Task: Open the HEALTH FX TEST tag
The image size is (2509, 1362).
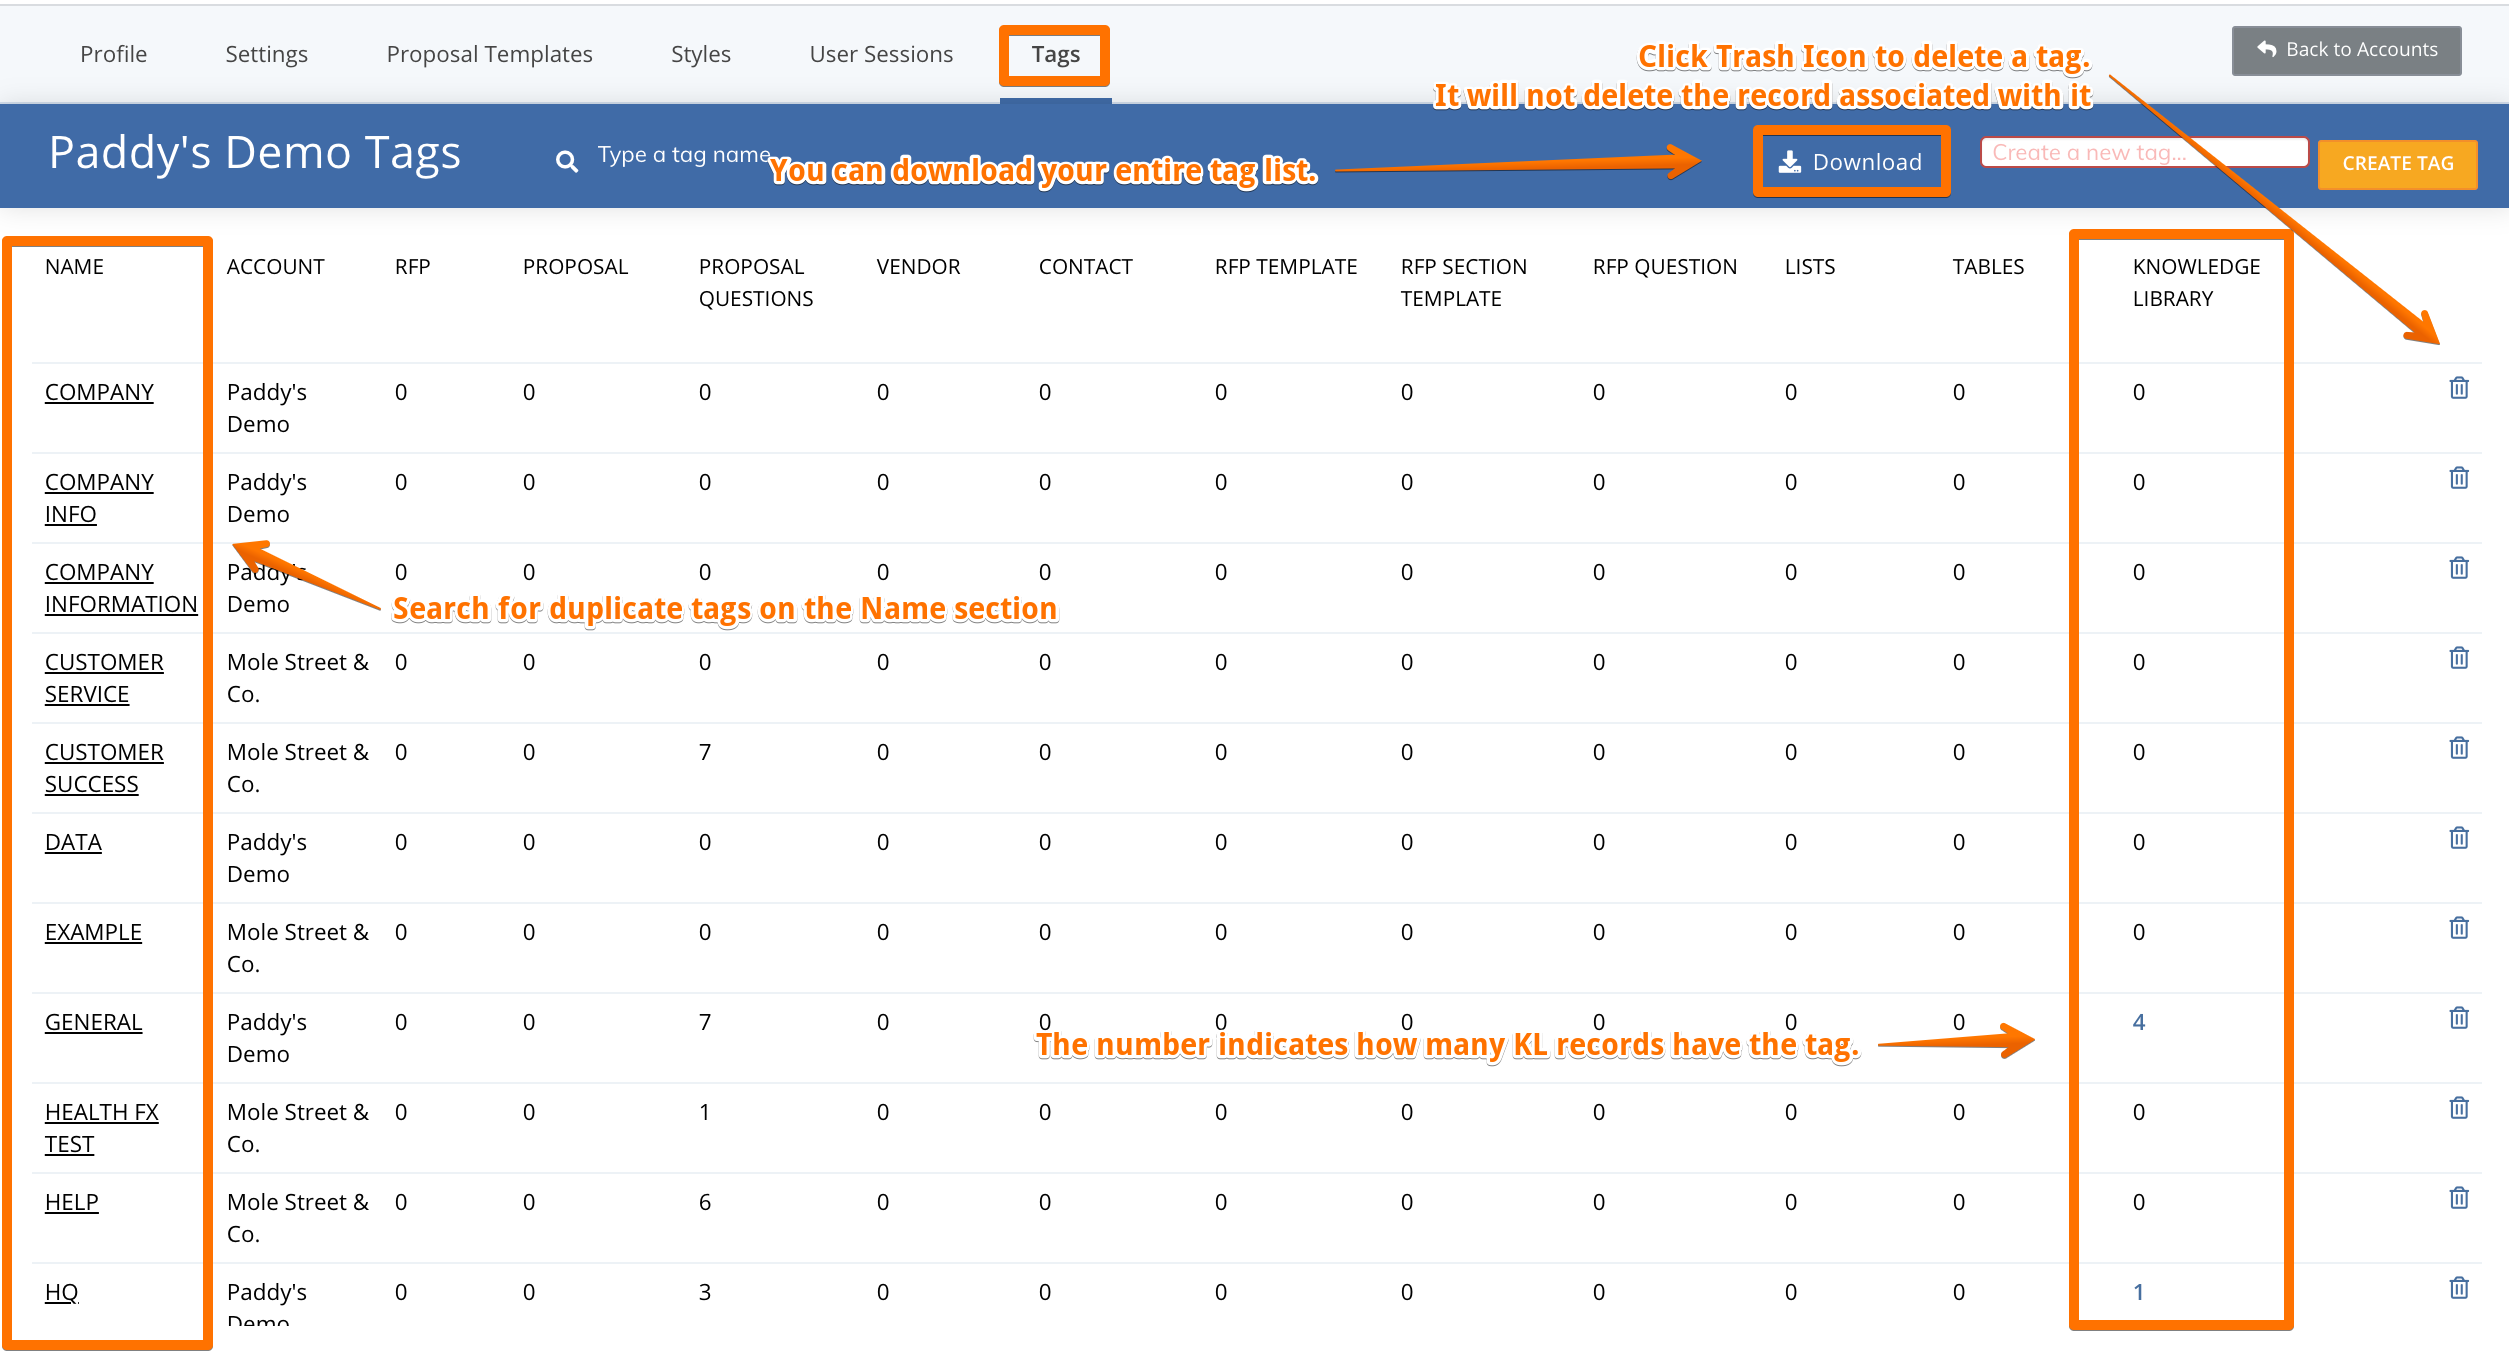Action: click(101, 1128)
